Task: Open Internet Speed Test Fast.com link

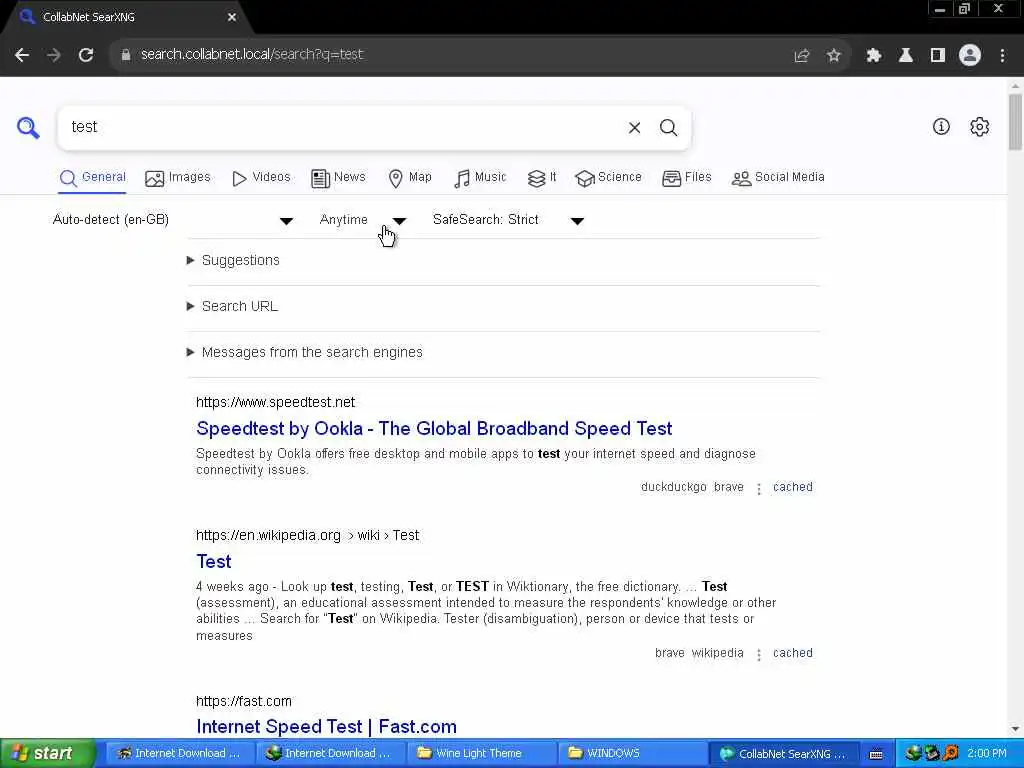Action: pos(327,727)
